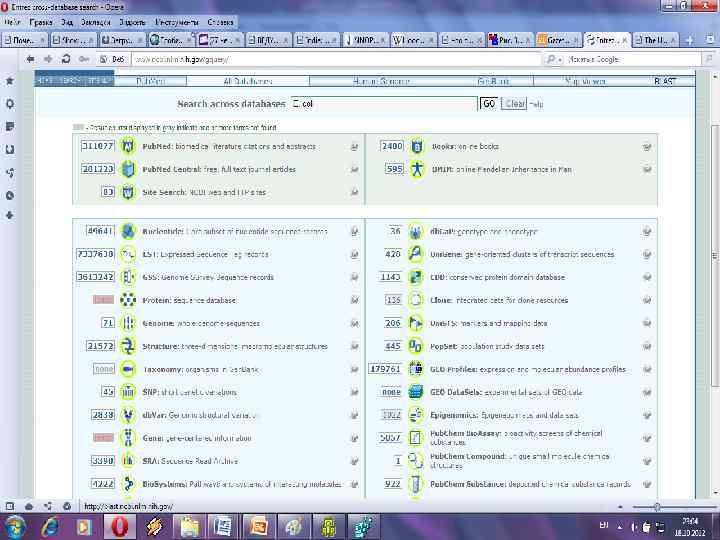Open the SRA database icon
Screen dimensions: 720x540
pyautogui.click(x=128, y=461)
